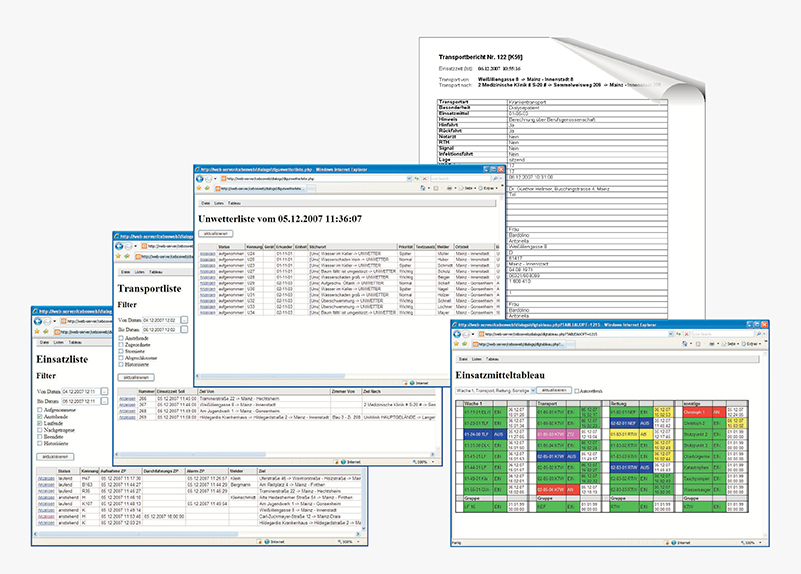Open the date picker beside Einsatzliste Von Datum

click(x=105, y=391)
